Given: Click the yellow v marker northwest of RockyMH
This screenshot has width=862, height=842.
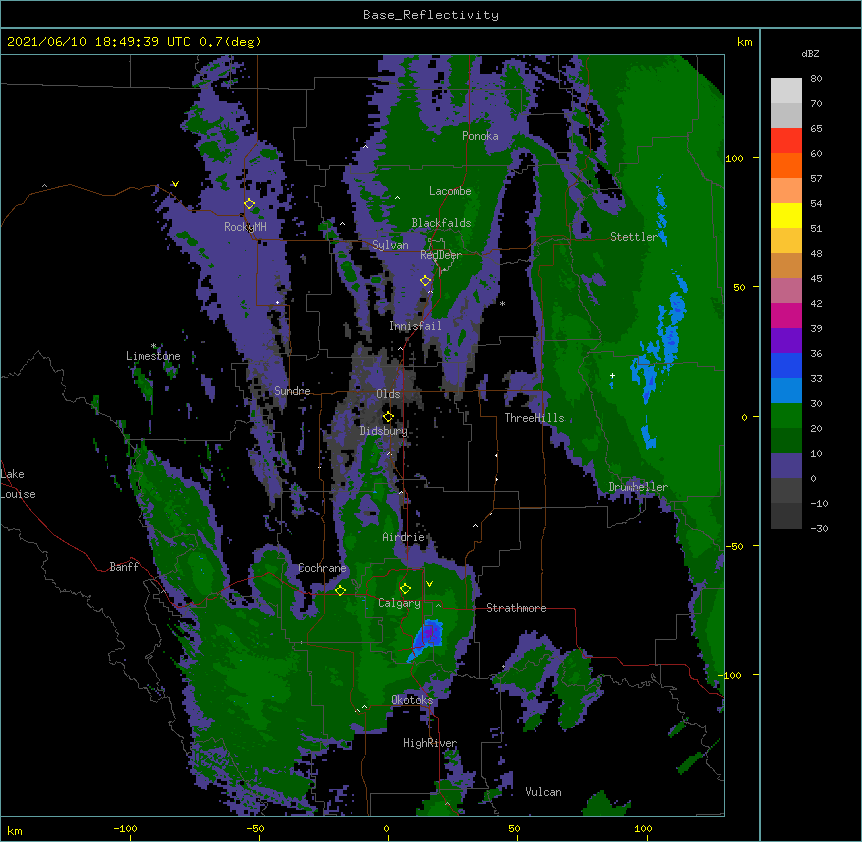Looking at the screenshot, I should [x=175, y=184].
